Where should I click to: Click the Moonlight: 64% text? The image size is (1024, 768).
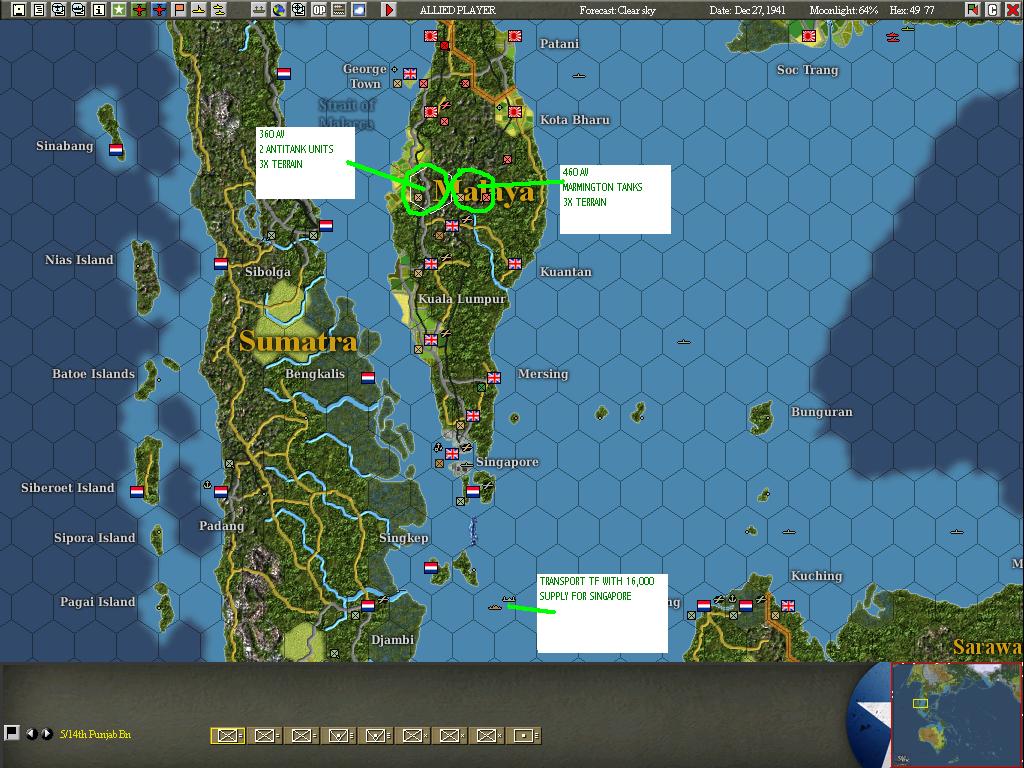click(844, 10)
